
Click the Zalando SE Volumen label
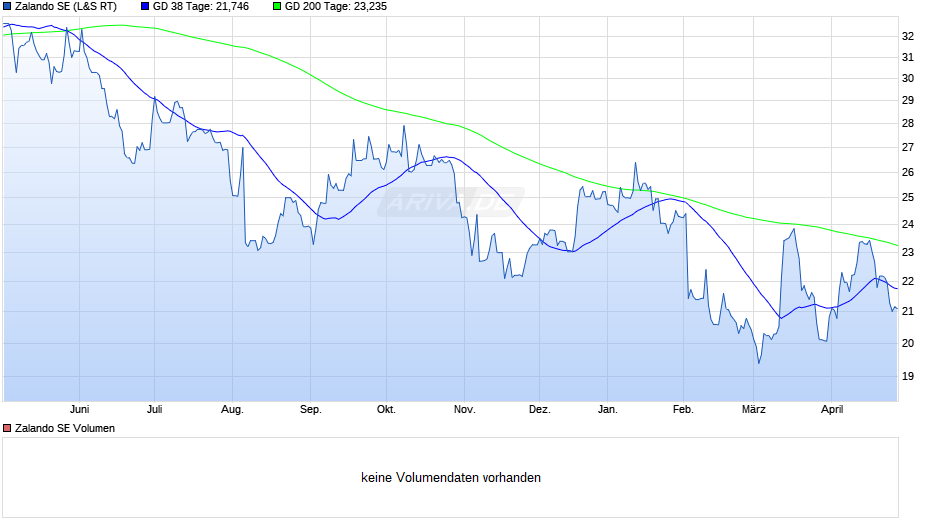(x=65, y=428)
